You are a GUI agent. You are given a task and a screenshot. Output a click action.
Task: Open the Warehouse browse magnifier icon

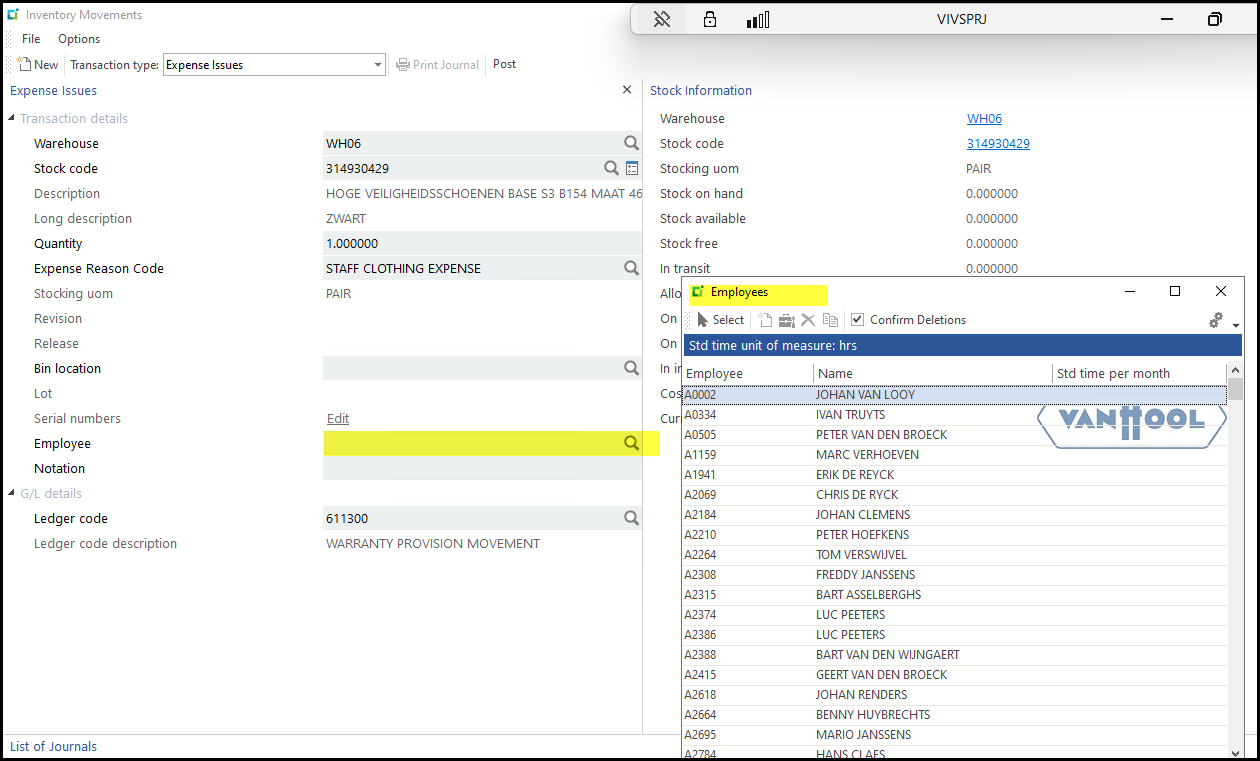[631, 143]
